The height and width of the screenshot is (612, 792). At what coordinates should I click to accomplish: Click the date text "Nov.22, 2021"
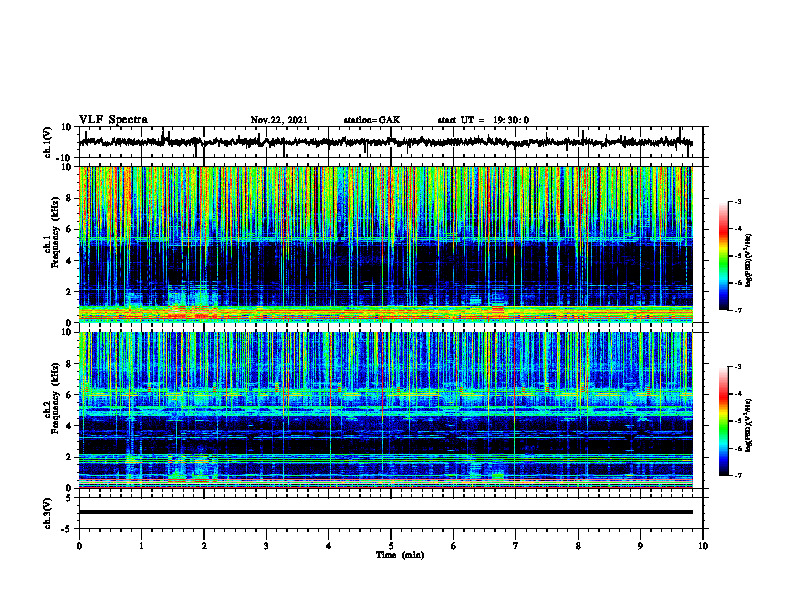[x=279, y=120]
